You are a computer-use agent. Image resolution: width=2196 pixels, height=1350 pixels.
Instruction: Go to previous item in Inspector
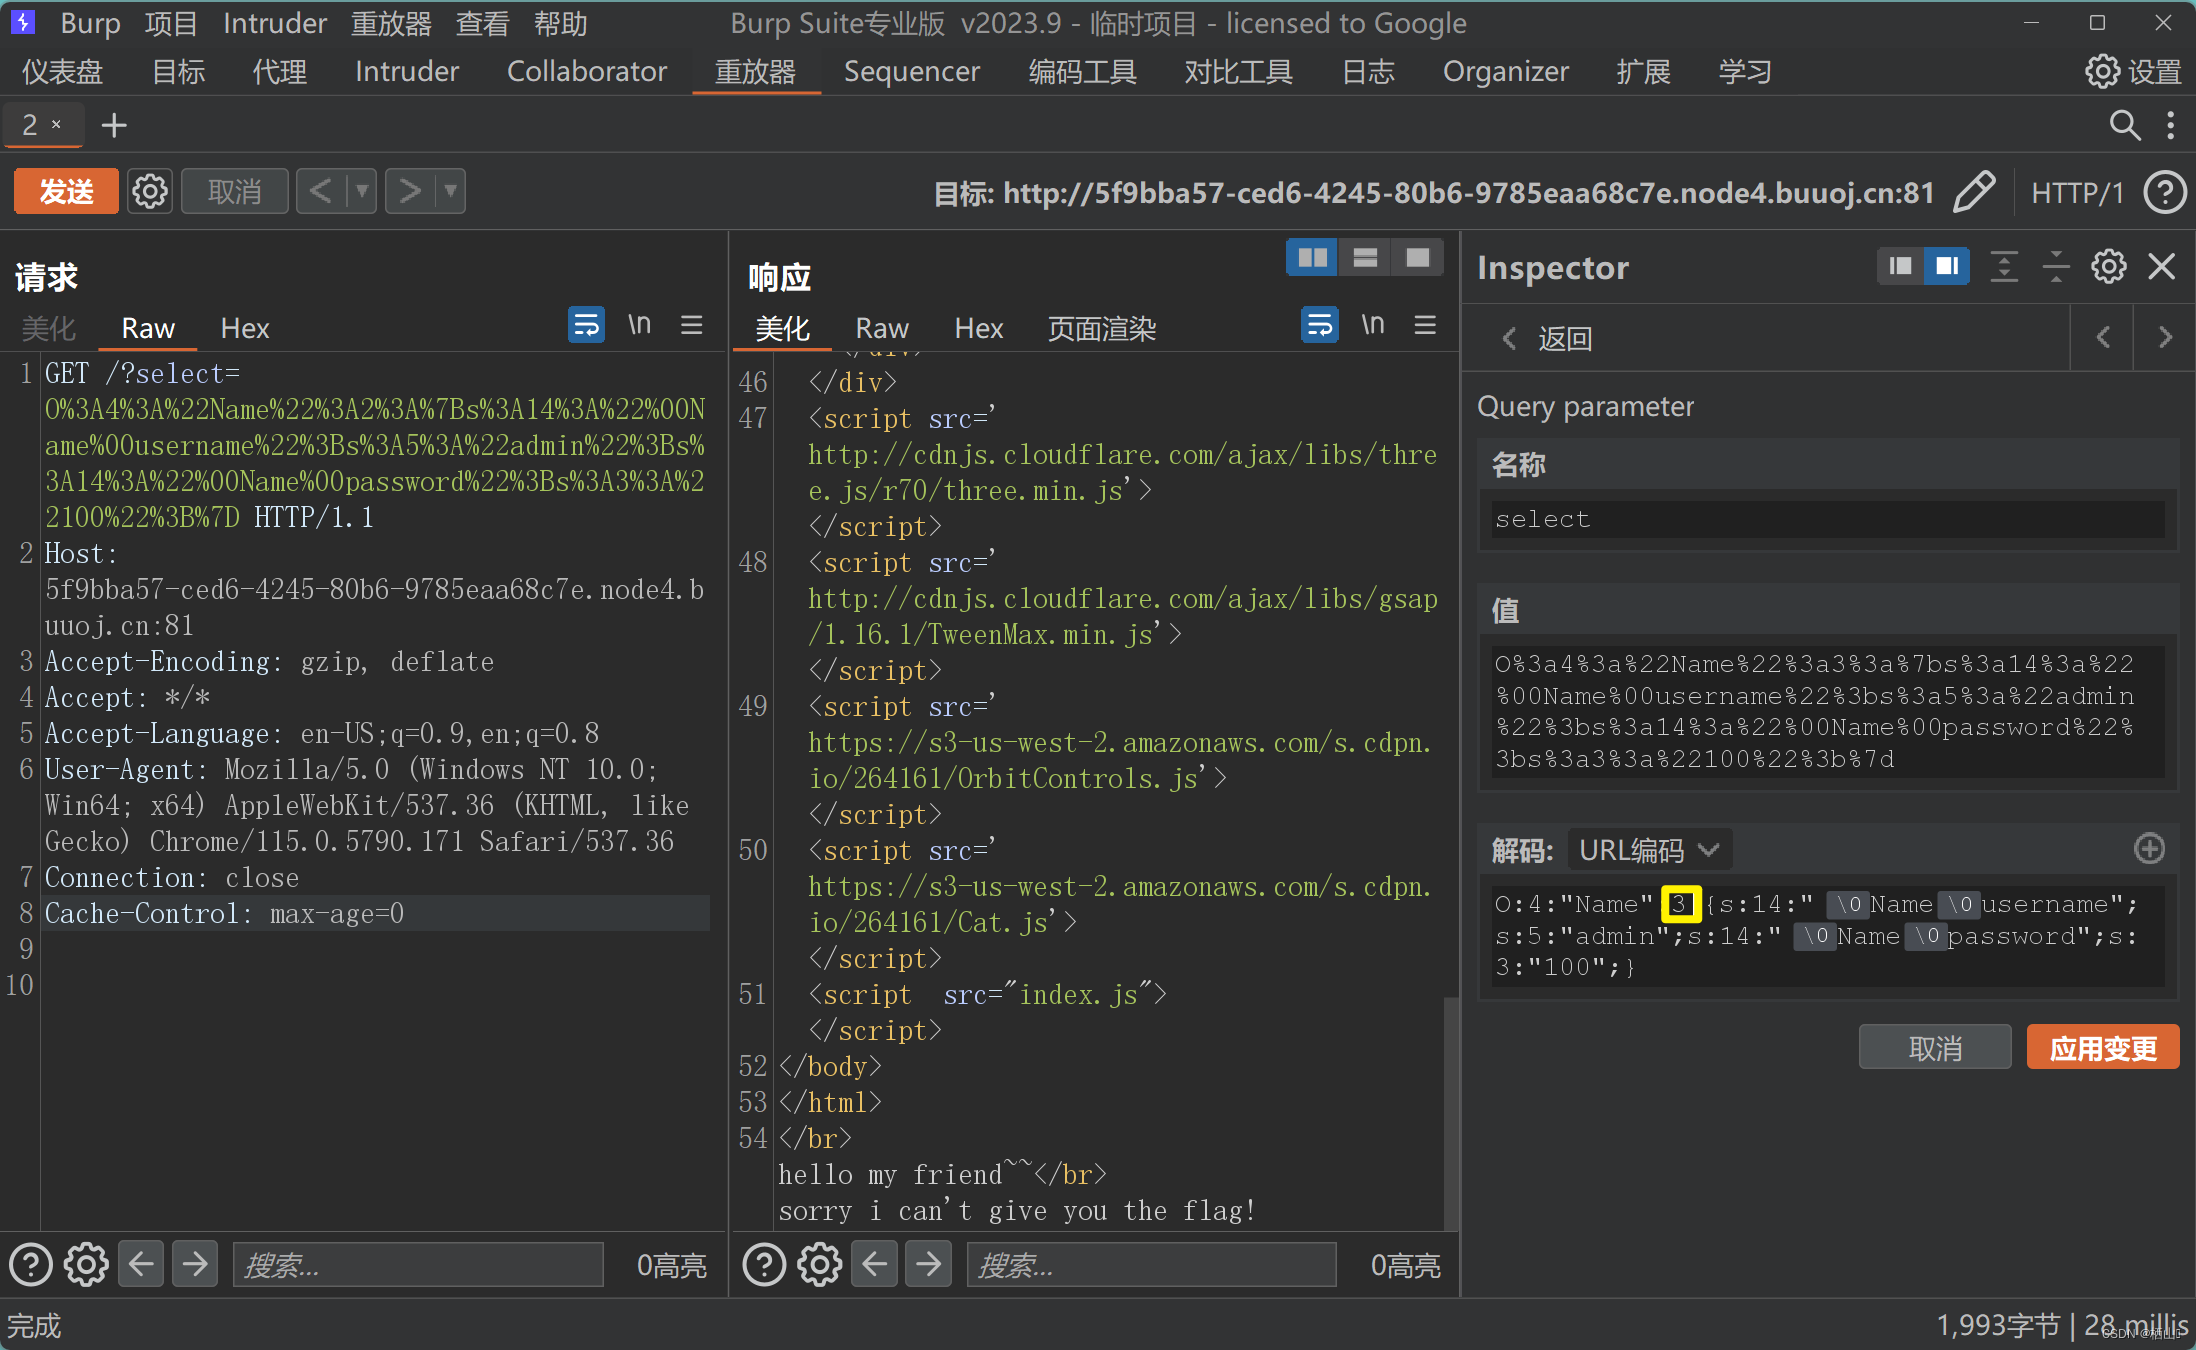[x=2102, y=338]
